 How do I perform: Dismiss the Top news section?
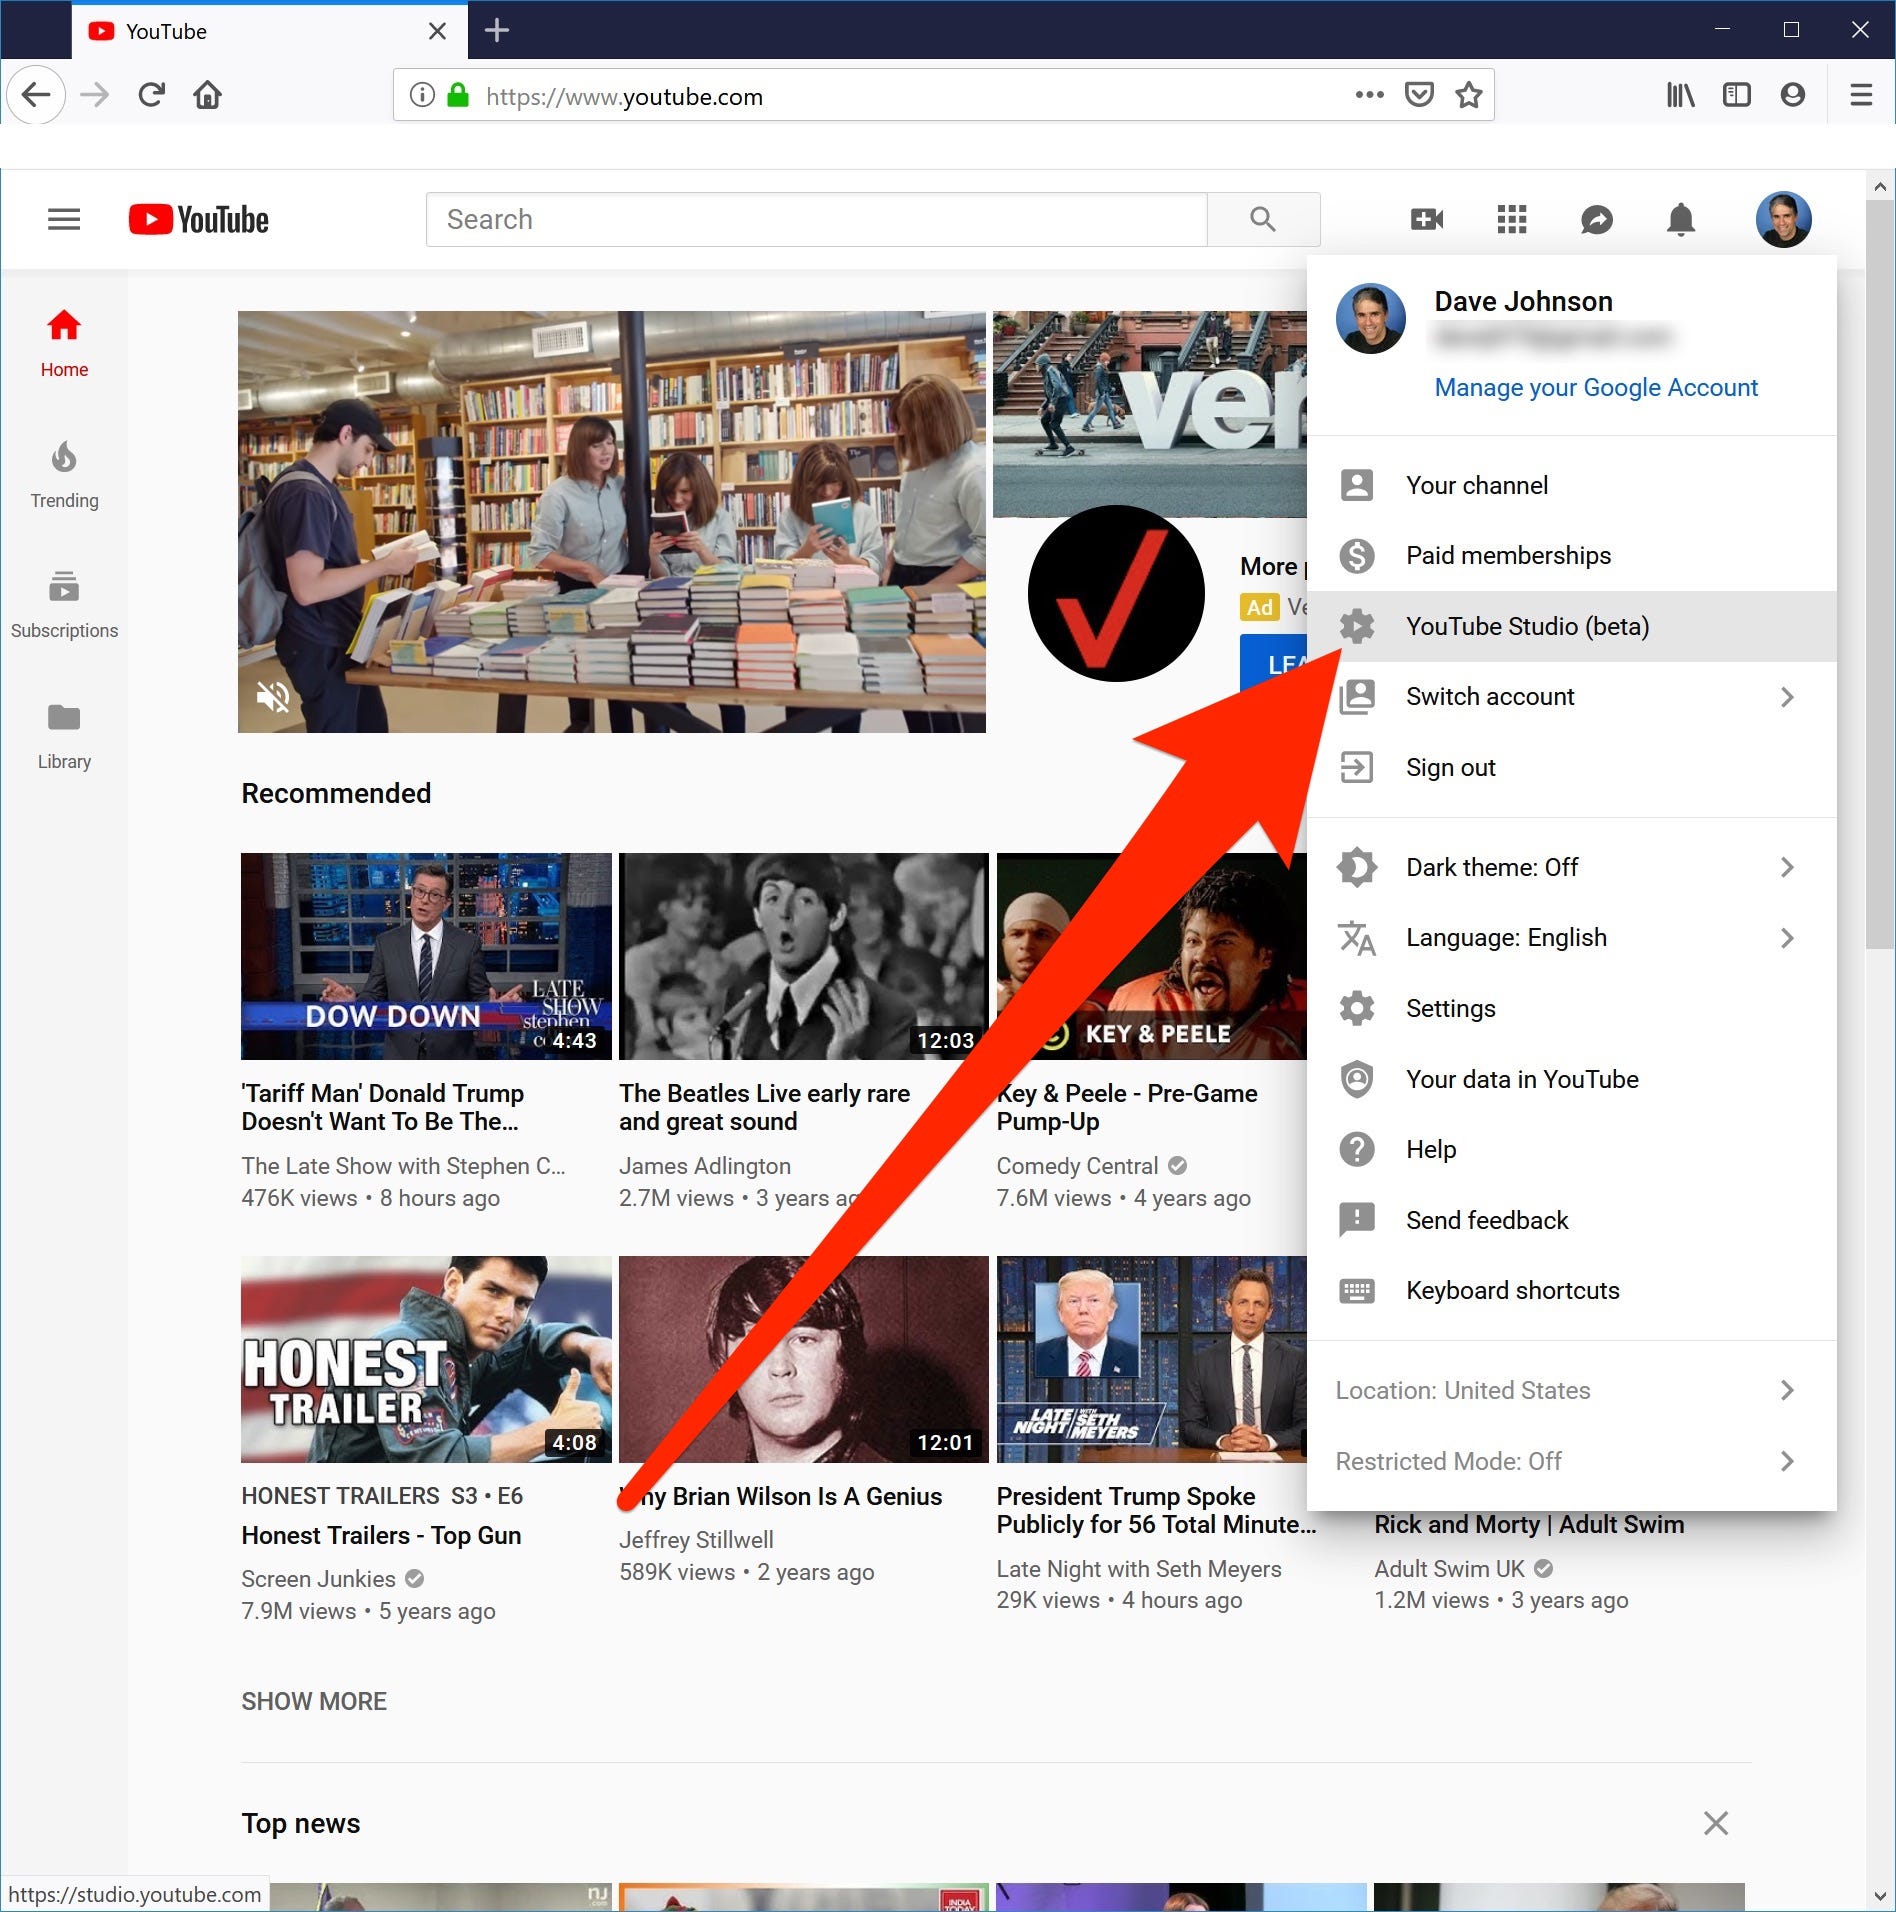(1715, 1823)
